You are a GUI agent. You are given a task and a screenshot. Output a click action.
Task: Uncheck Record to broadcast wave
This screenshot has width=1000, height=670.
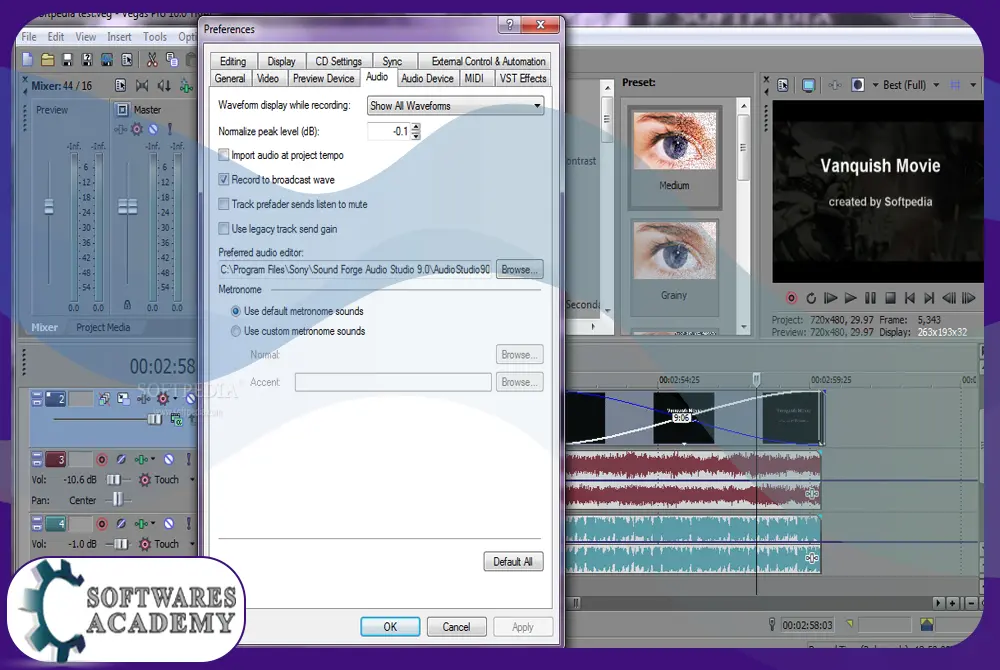pyautogui.click(x=223, y=180)
